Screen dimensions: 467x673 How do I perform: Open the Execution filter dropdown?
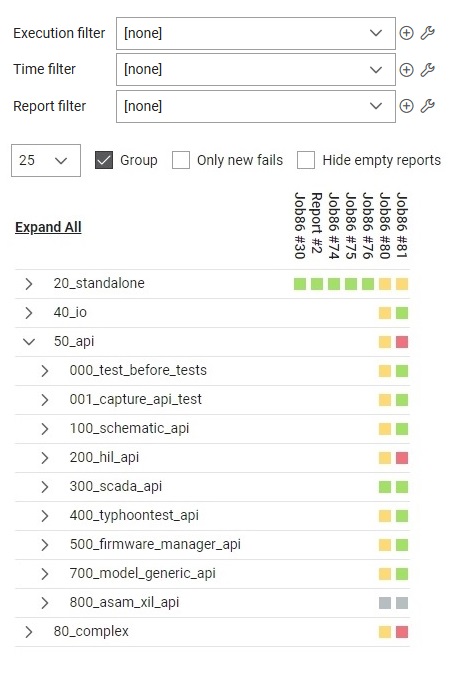(x=256, y=33)
